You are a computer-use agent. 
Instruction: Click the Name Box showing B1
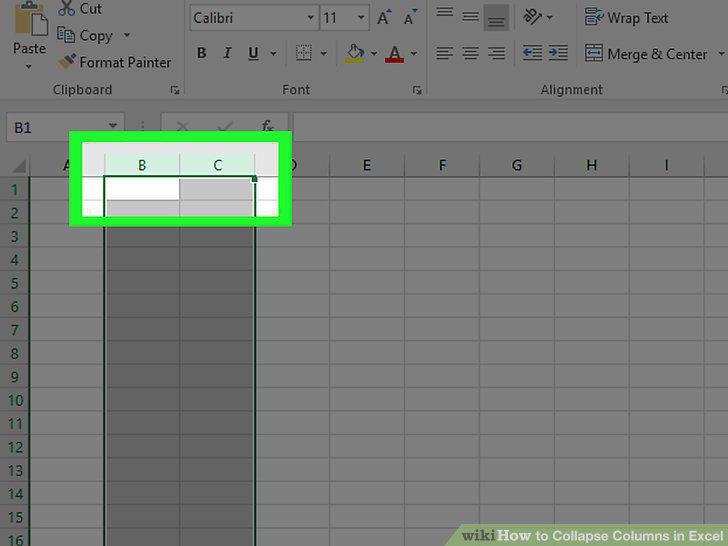56,127
